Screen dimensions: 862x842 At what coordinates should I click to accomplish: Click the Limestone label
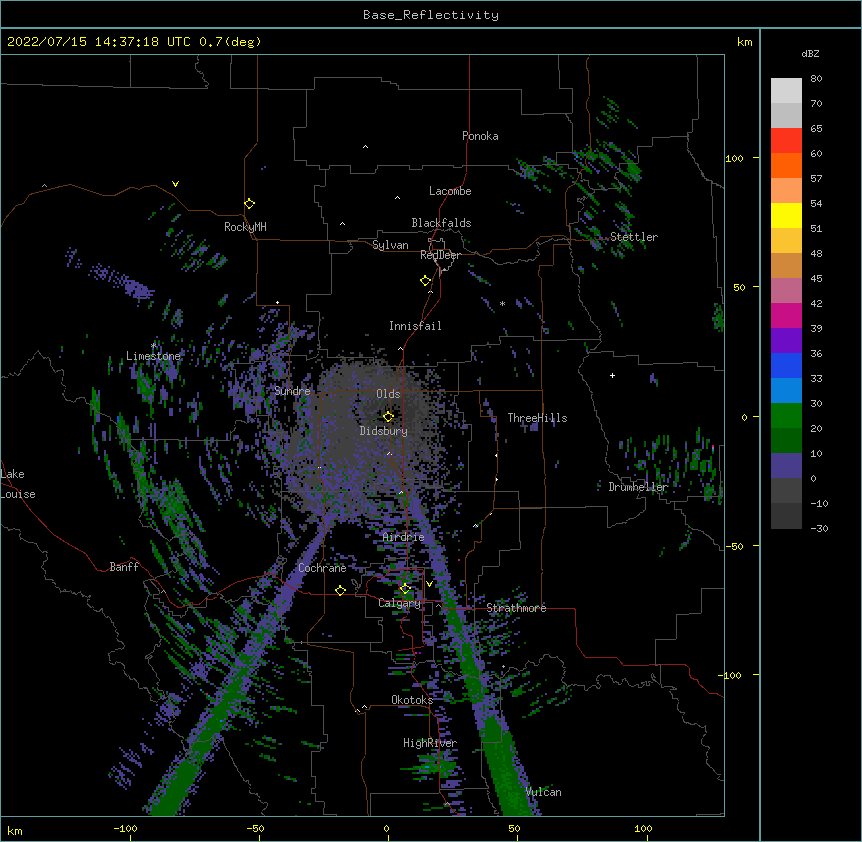[153, 356]
